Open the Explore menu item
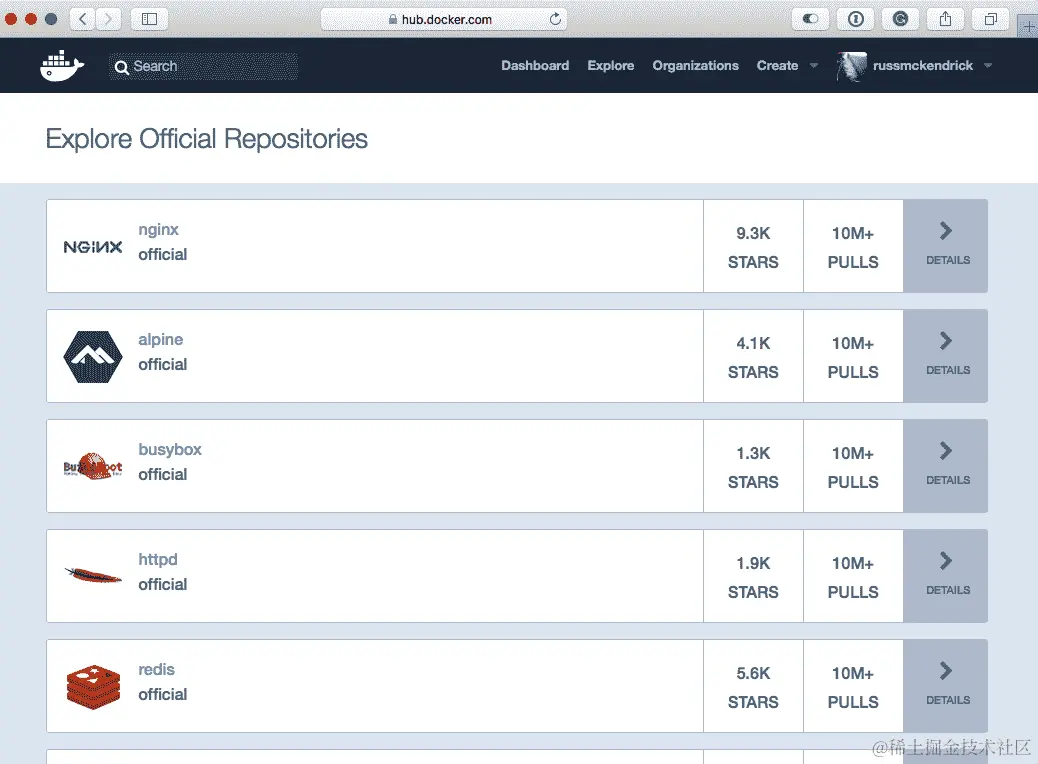This screenshot has width=1038, height=764. [610, 66]
